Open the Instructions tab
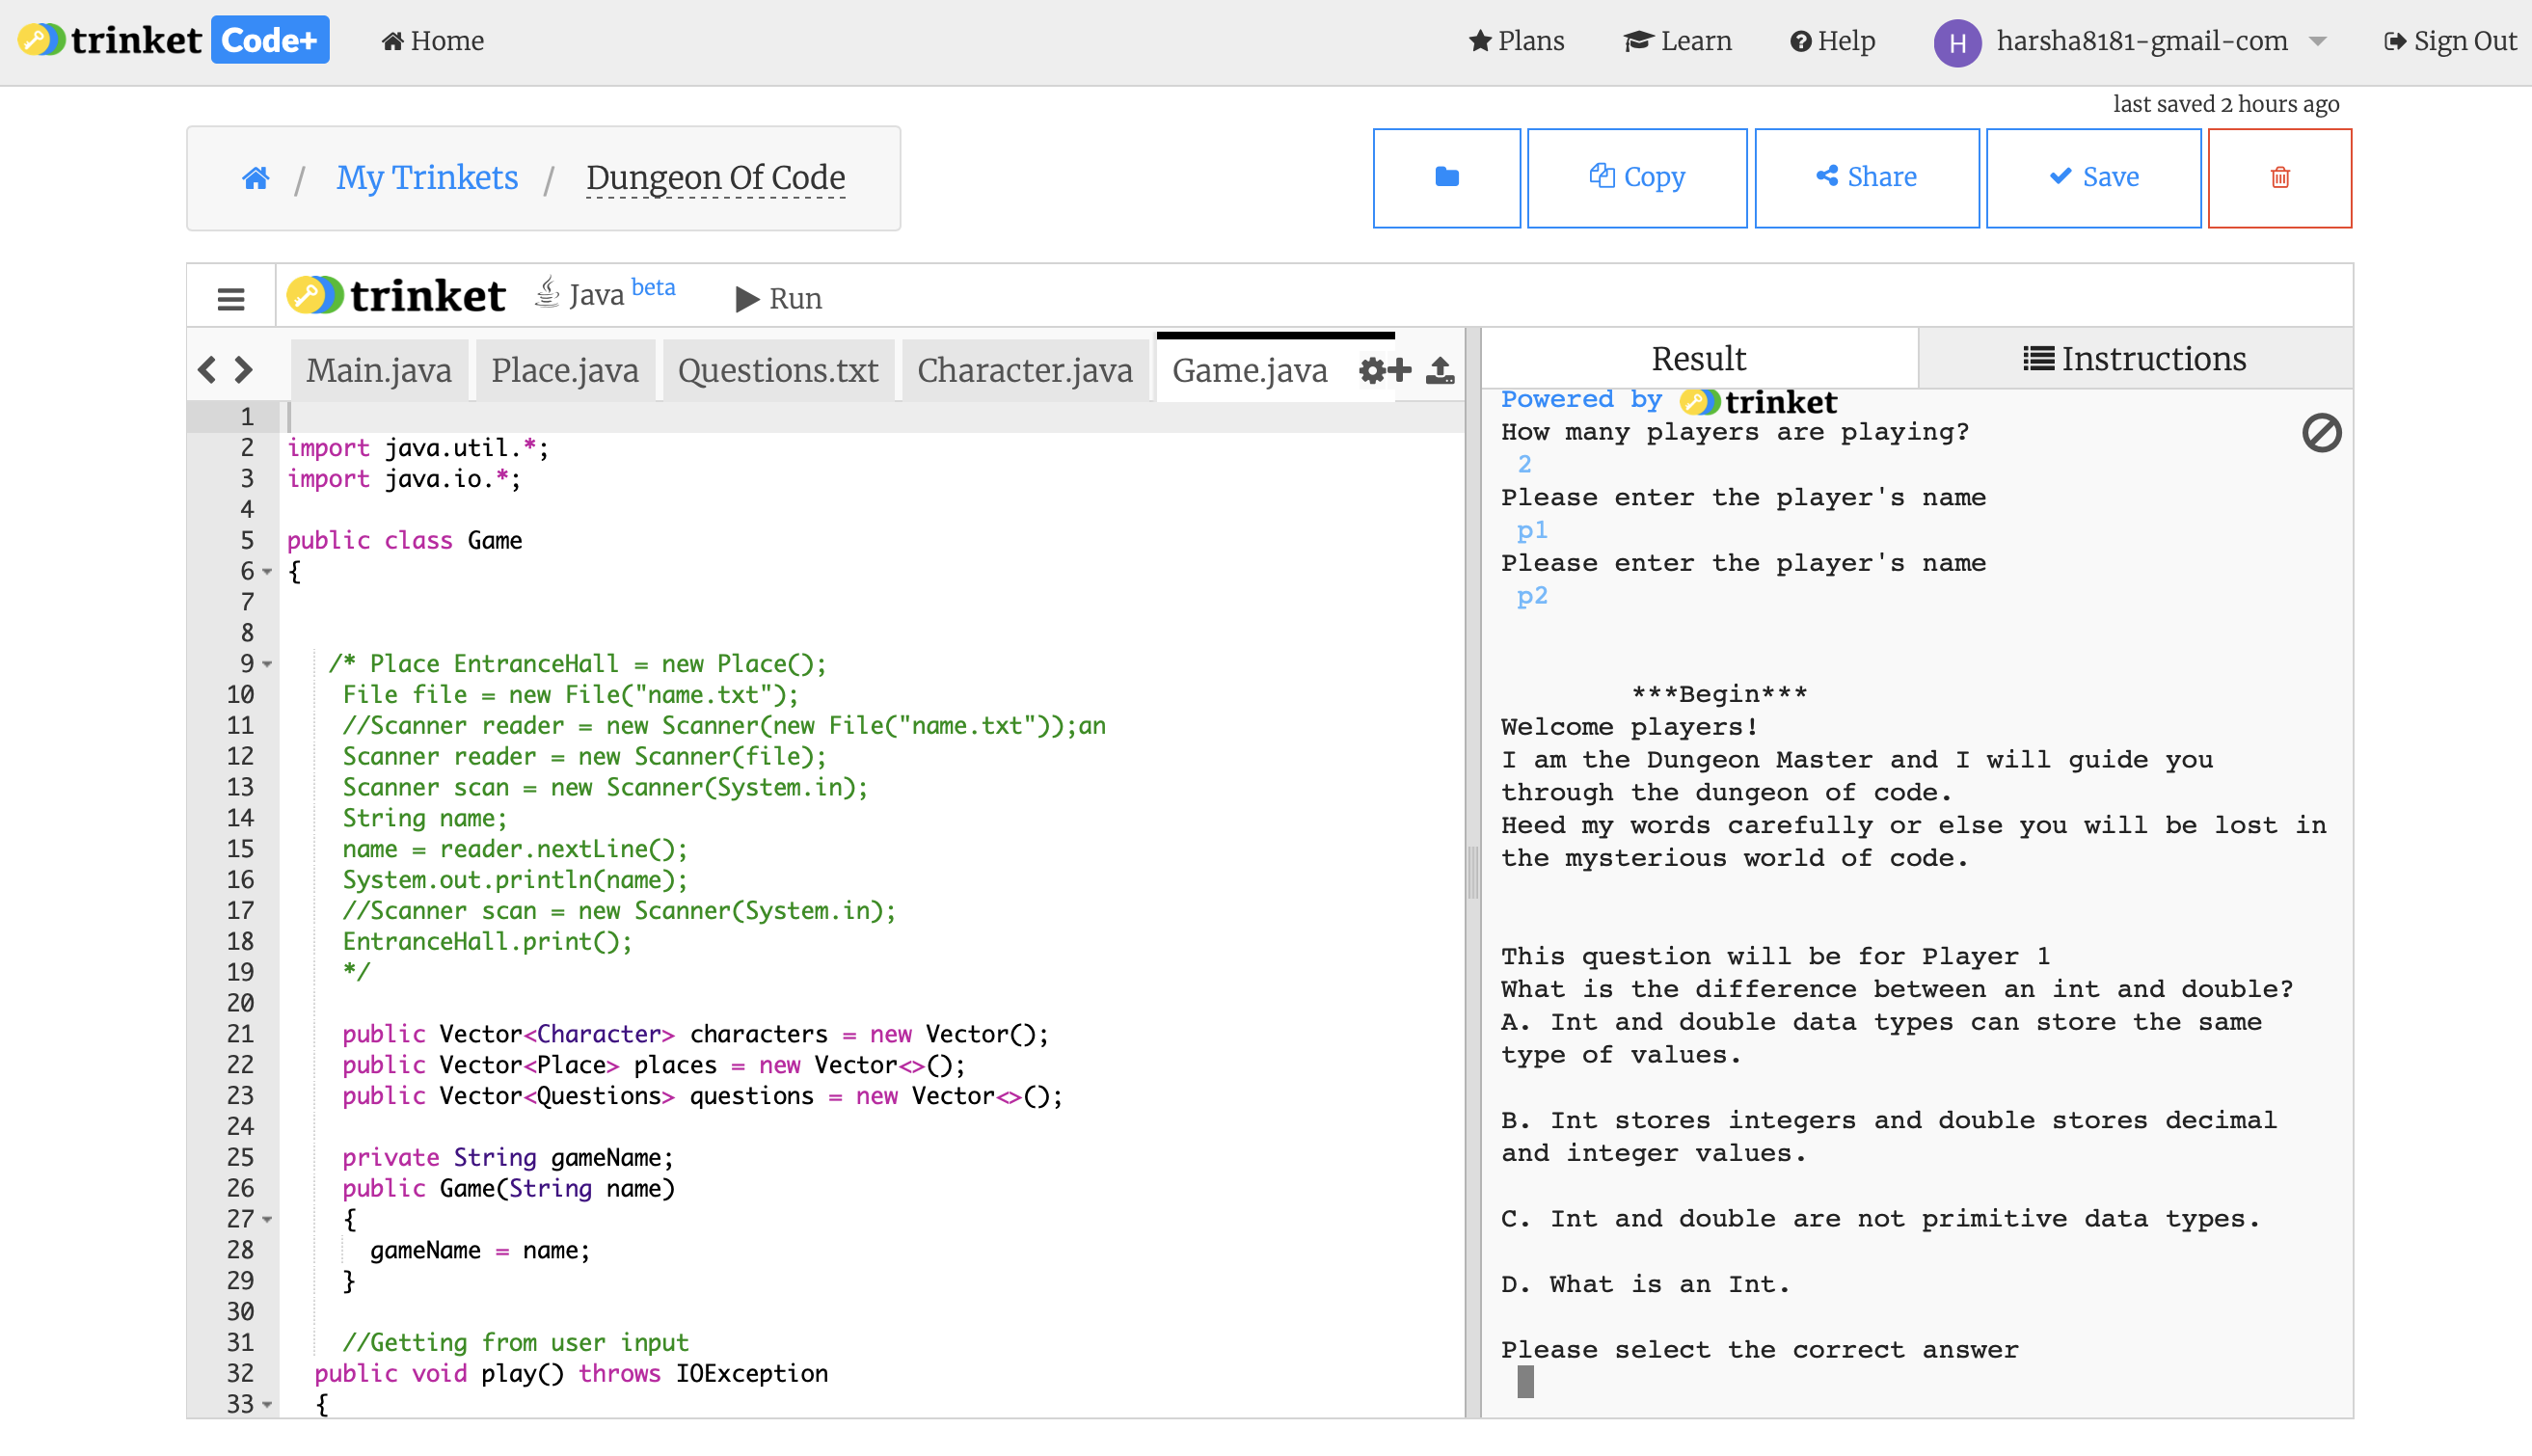 point(2134,359)
